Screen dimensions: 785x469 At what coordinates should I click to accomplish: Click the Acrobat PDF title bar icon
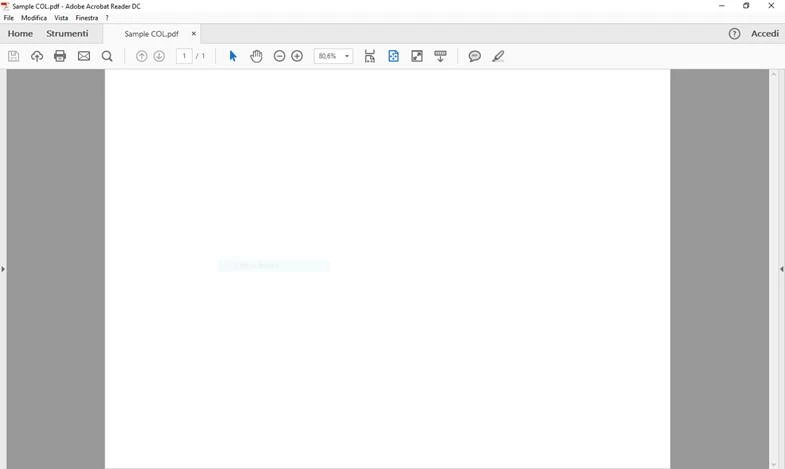click(6, 6)
